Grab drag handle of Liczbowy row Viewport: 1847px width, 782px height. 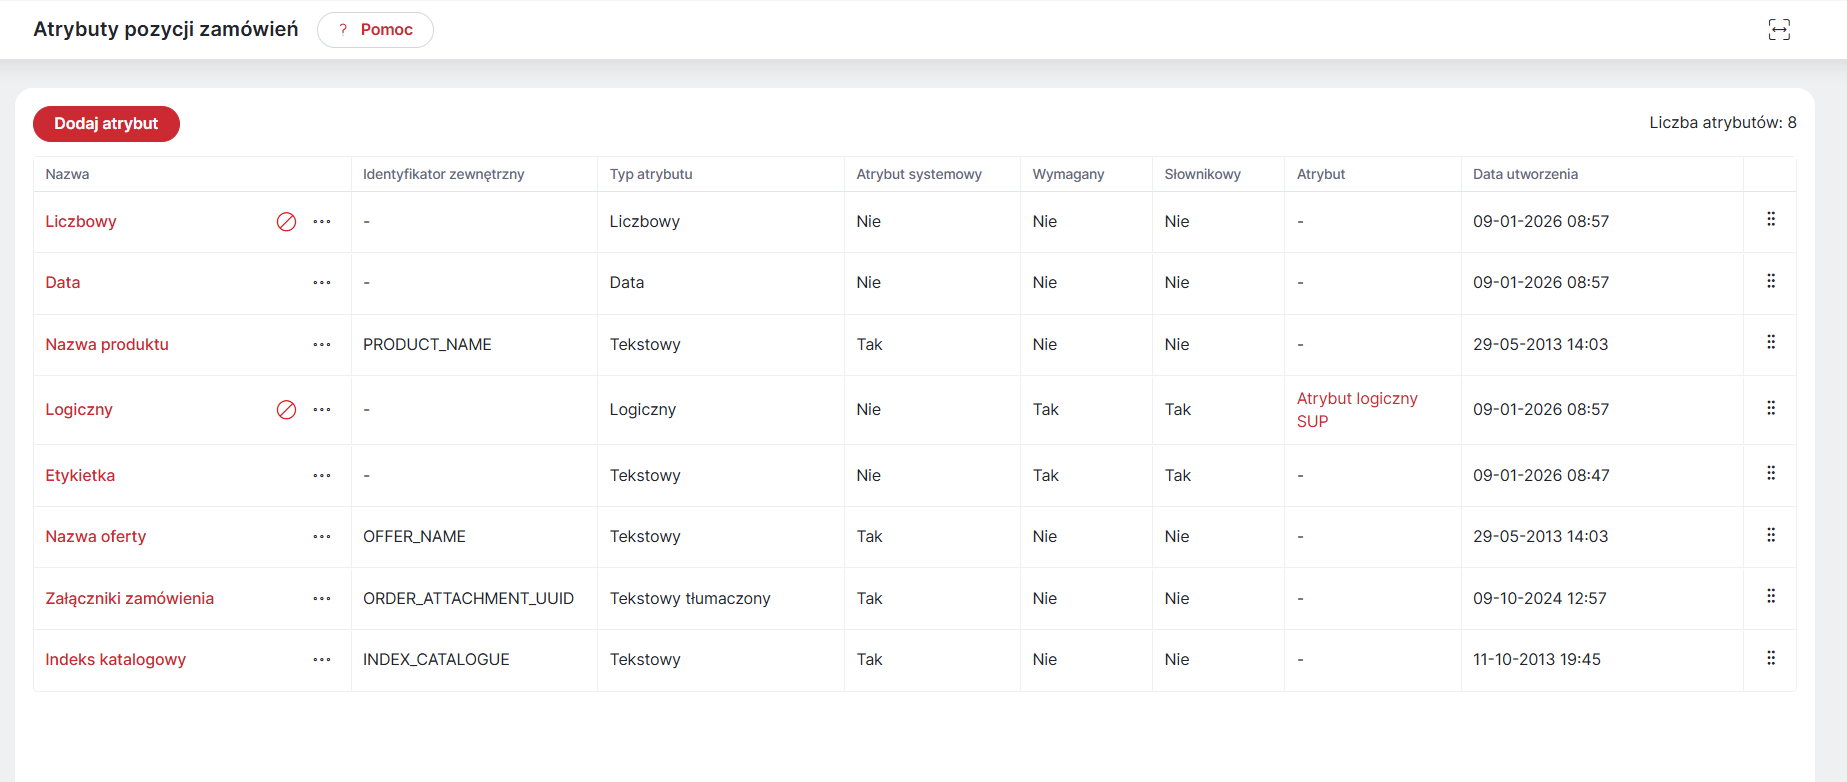1771,219
